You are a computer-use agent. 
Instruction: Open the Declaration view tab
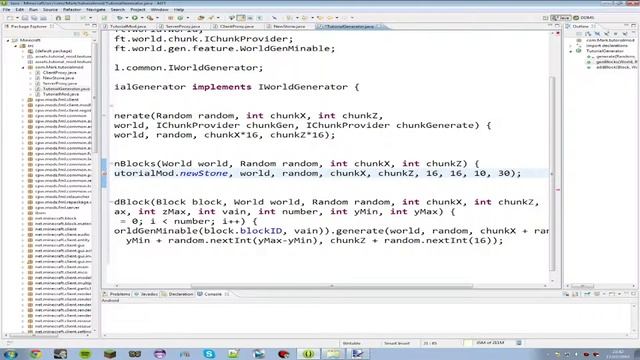pyautogui.click(x=178, y=294)
